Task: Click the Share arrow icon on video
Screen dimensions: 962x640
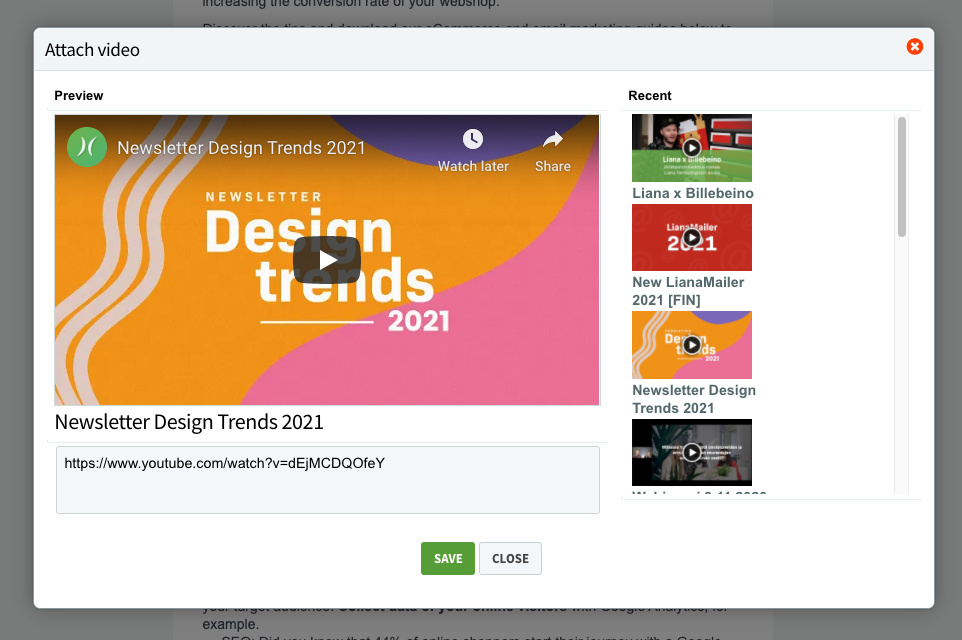Action: pos(553,139)
